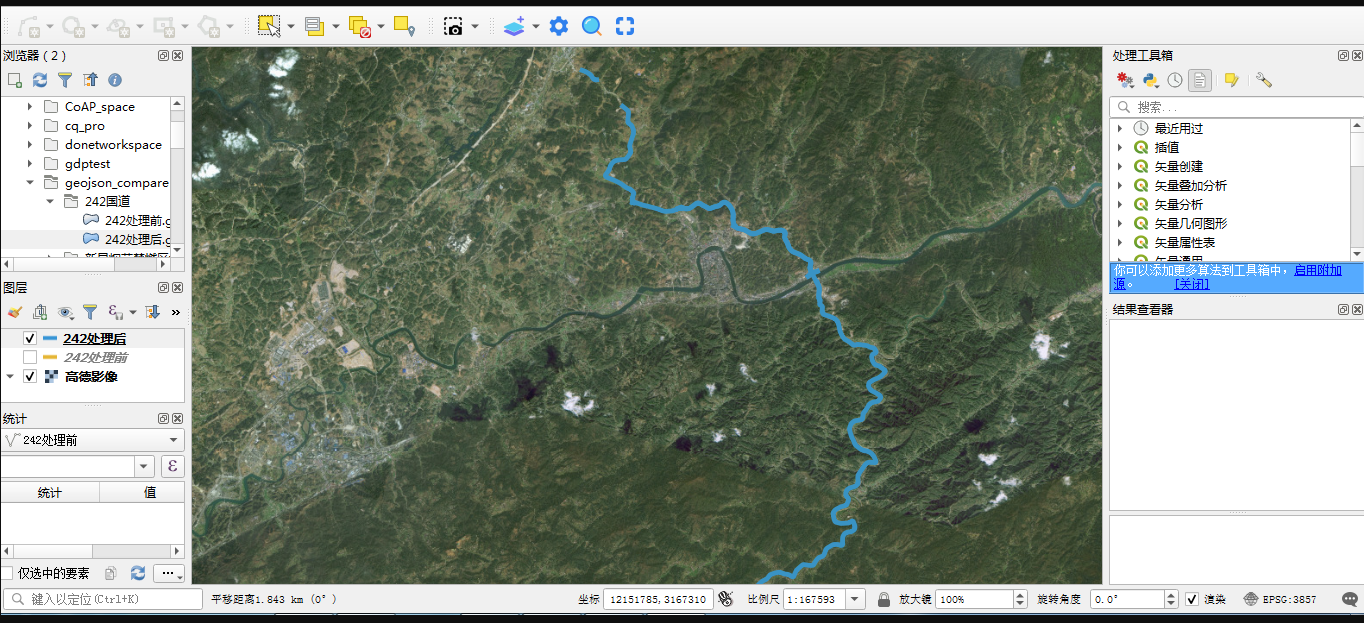This screenshot has width=1364, height=623.
Task: Toggle the render checkbox
Action: click(1192, 599)
